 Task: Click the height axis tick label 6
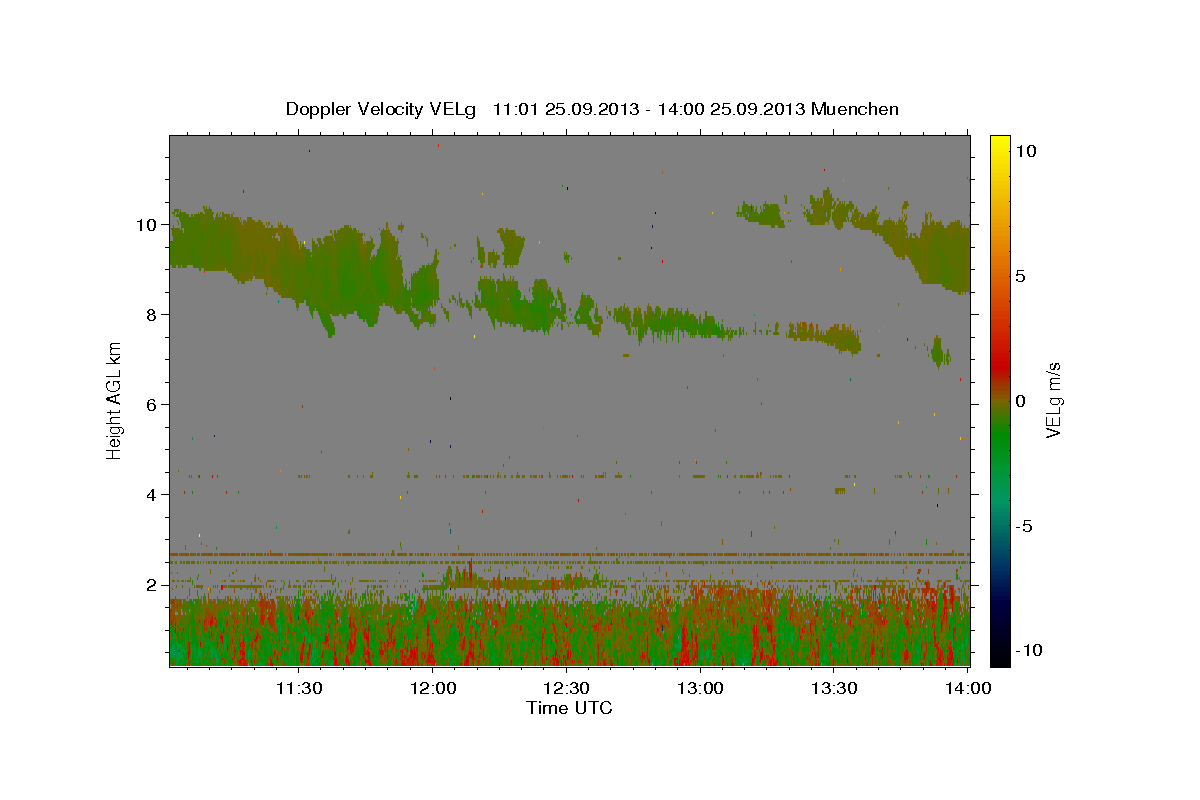[x=153, y=405]
